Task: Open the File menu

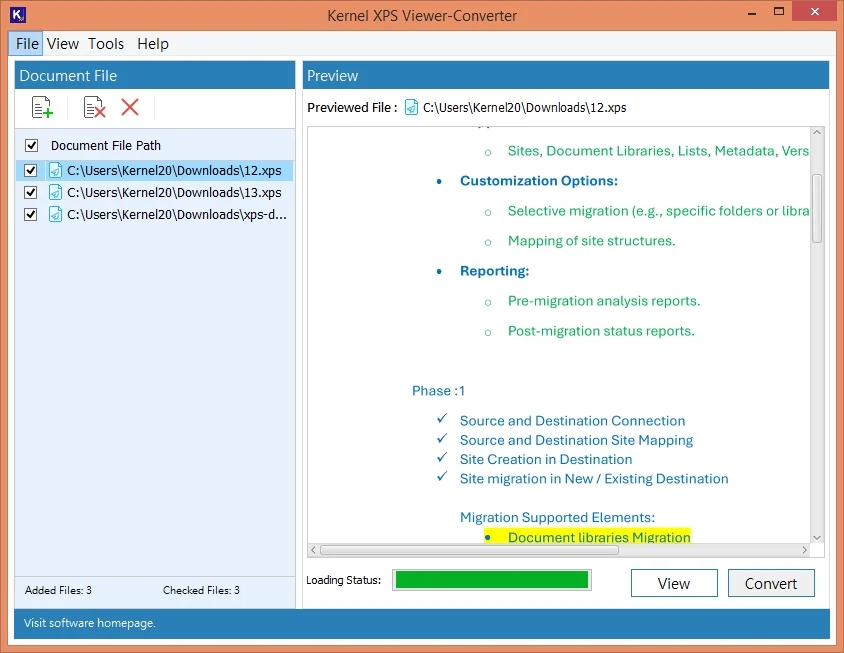Action: point(26,44)
